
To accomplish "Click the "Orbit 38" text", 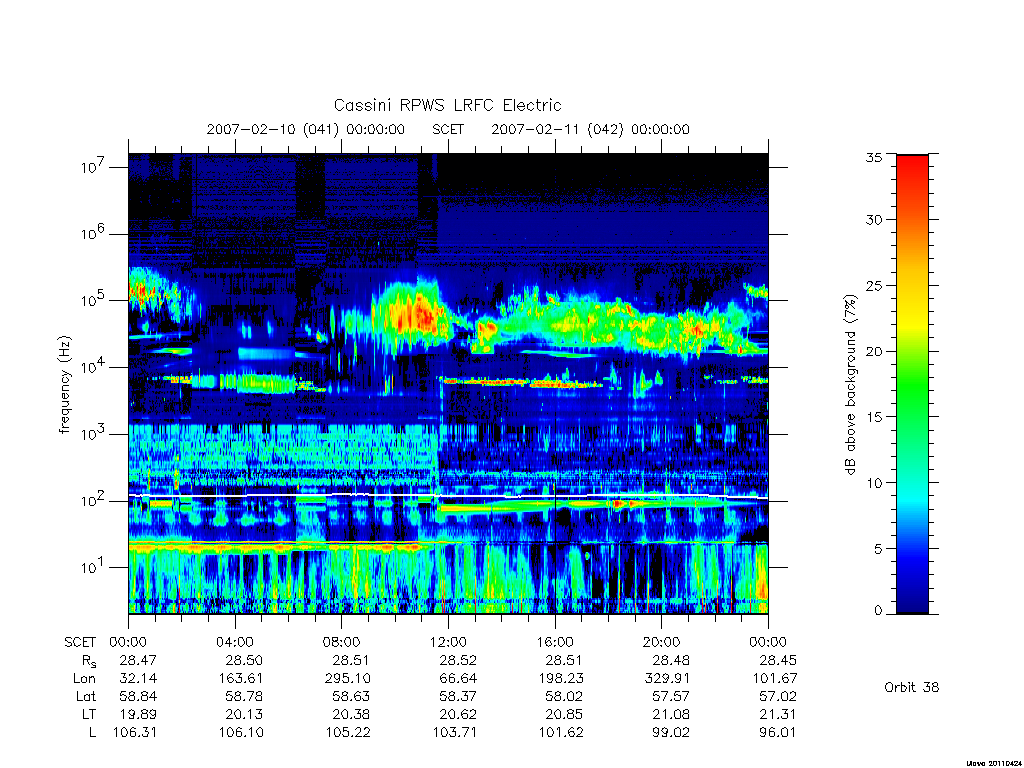I will point(912,687).
